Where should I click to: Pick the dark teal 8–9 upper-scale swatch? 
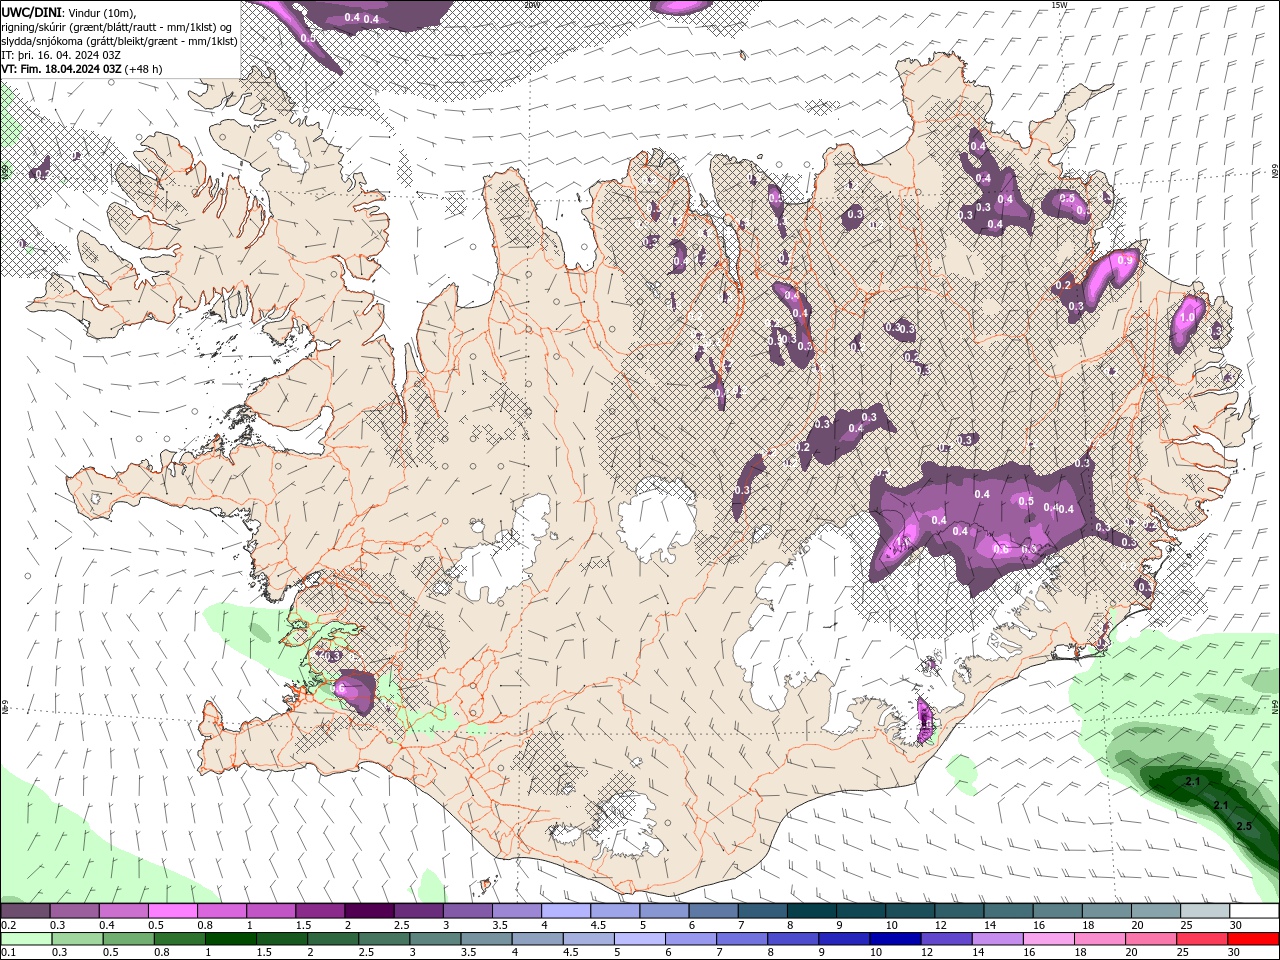(x=811, y=910)
